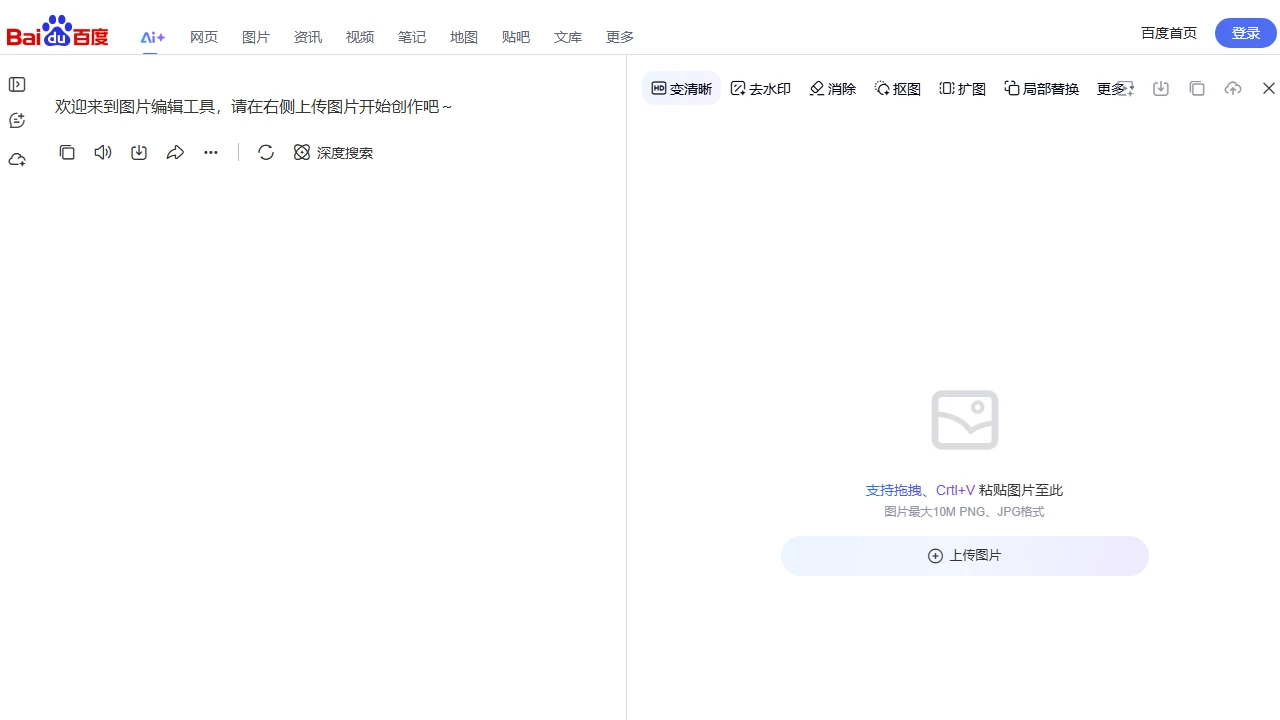Viewport: 1280px width, 720px height.
Task: Switch to the 图片 tab
Action: tap(256, 37)
